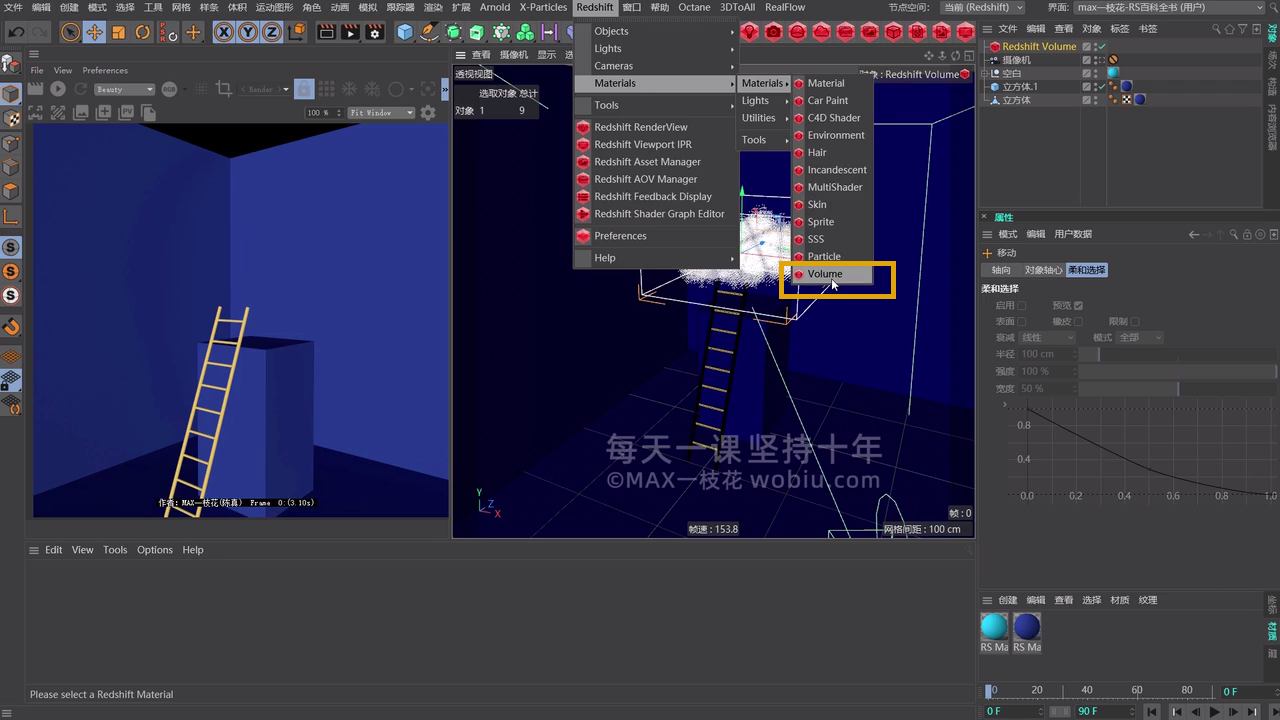Image resolution: width=1280 pixels, height=720 pixels.
Task: Toggle the 启用 checkbox
Action: click(1022, 305)
